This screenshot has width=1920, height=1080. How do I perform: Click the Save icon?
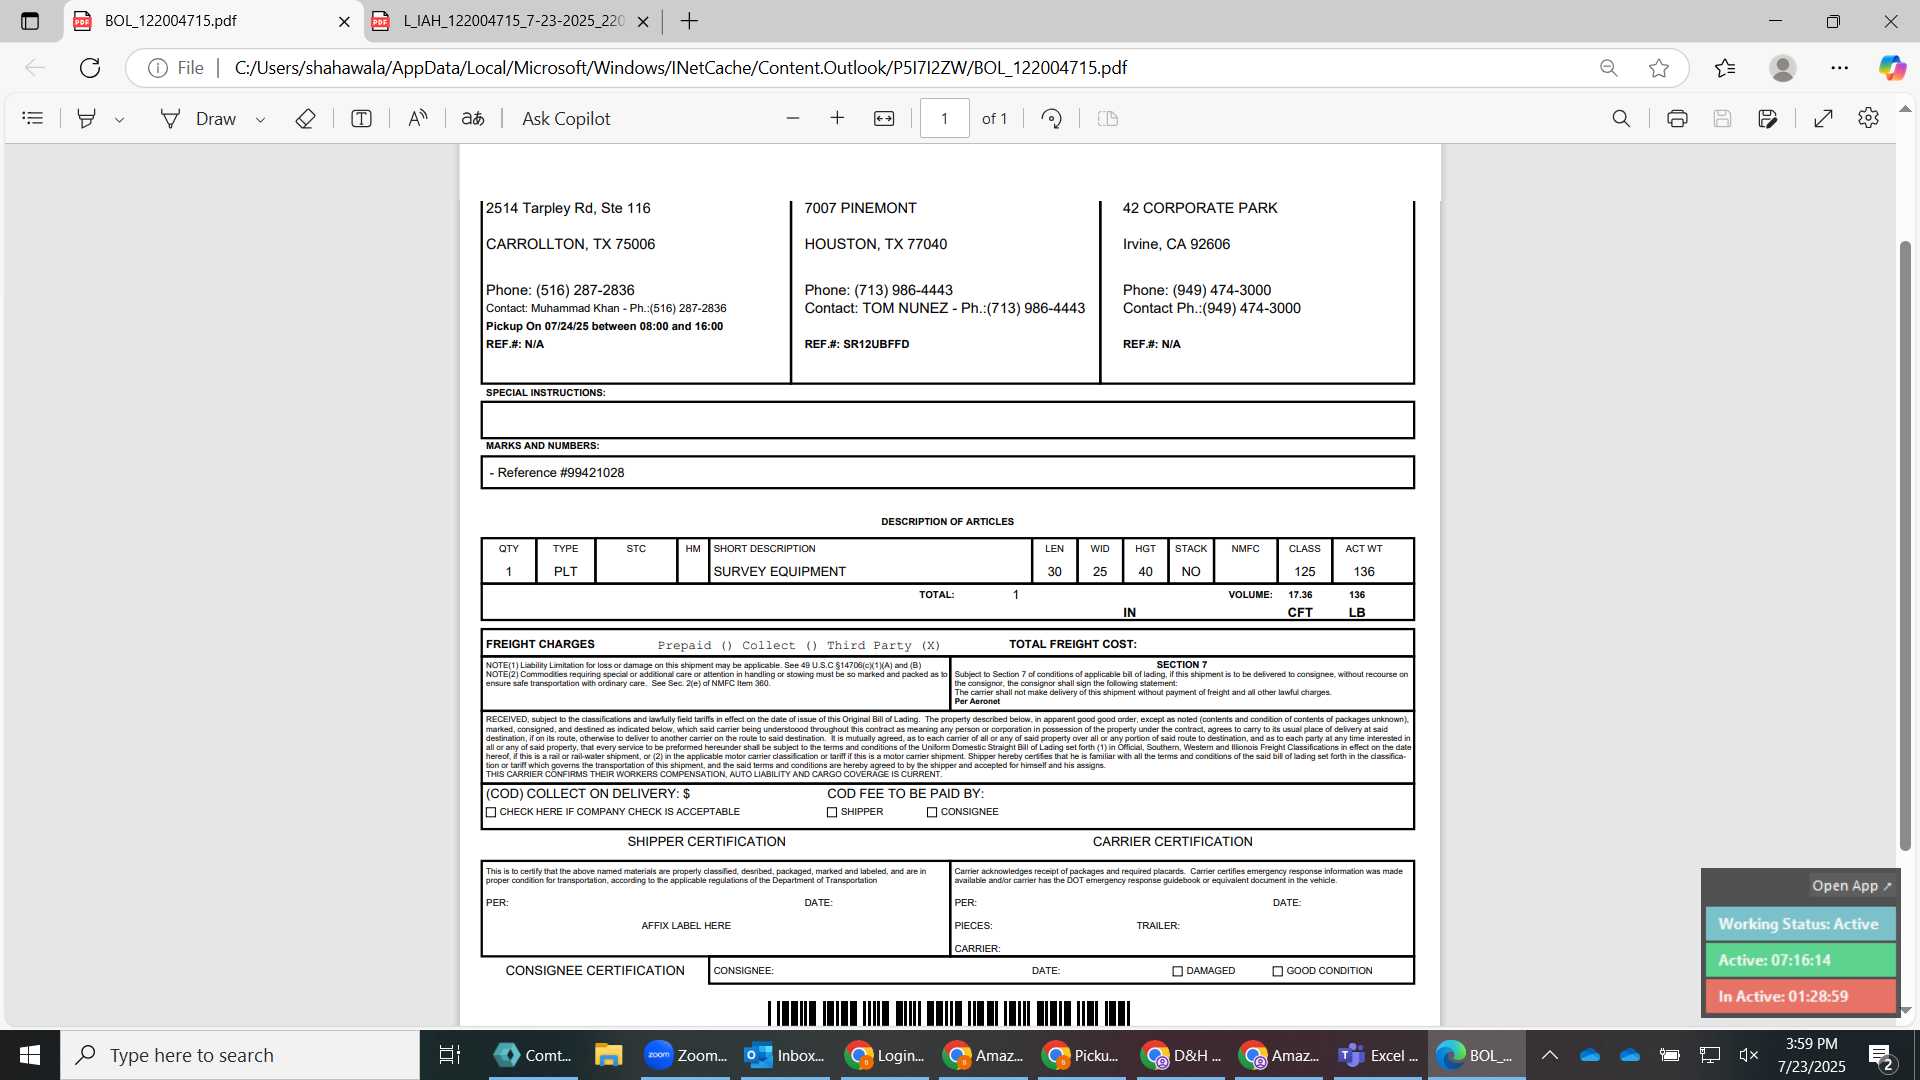tap(1722, 118)
